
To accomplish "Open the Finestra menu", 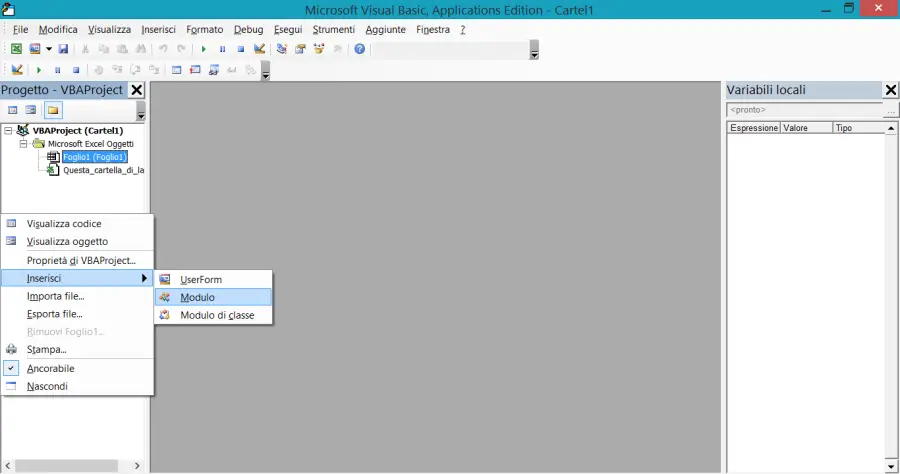I will (433, 29).
